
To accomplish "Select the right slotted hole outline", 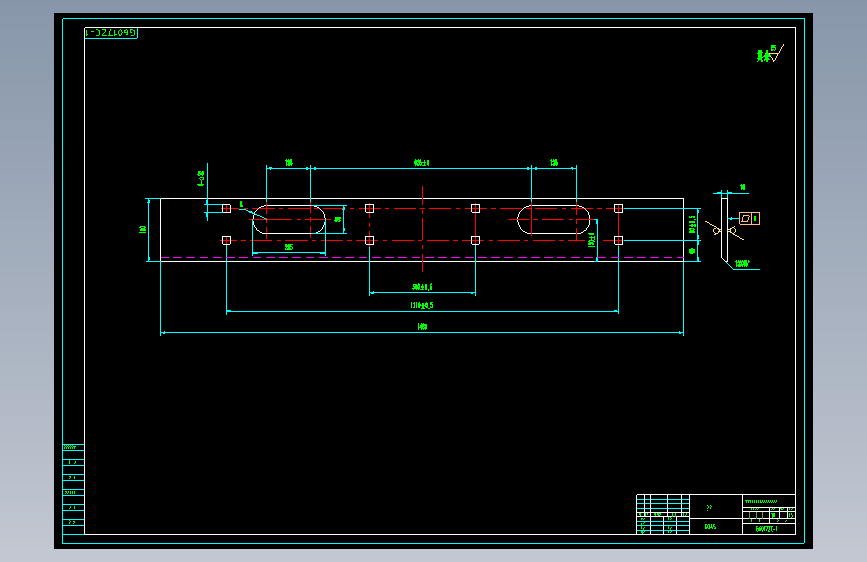I will pos(553,220).
